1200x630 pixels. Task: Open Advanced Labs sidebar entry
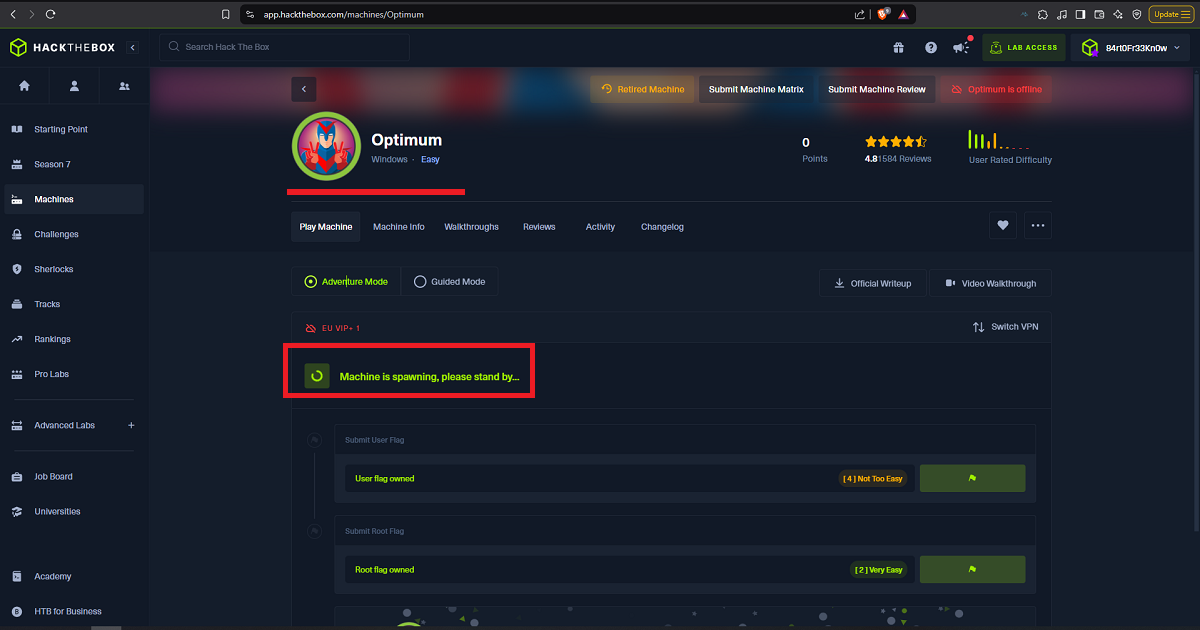64,425
